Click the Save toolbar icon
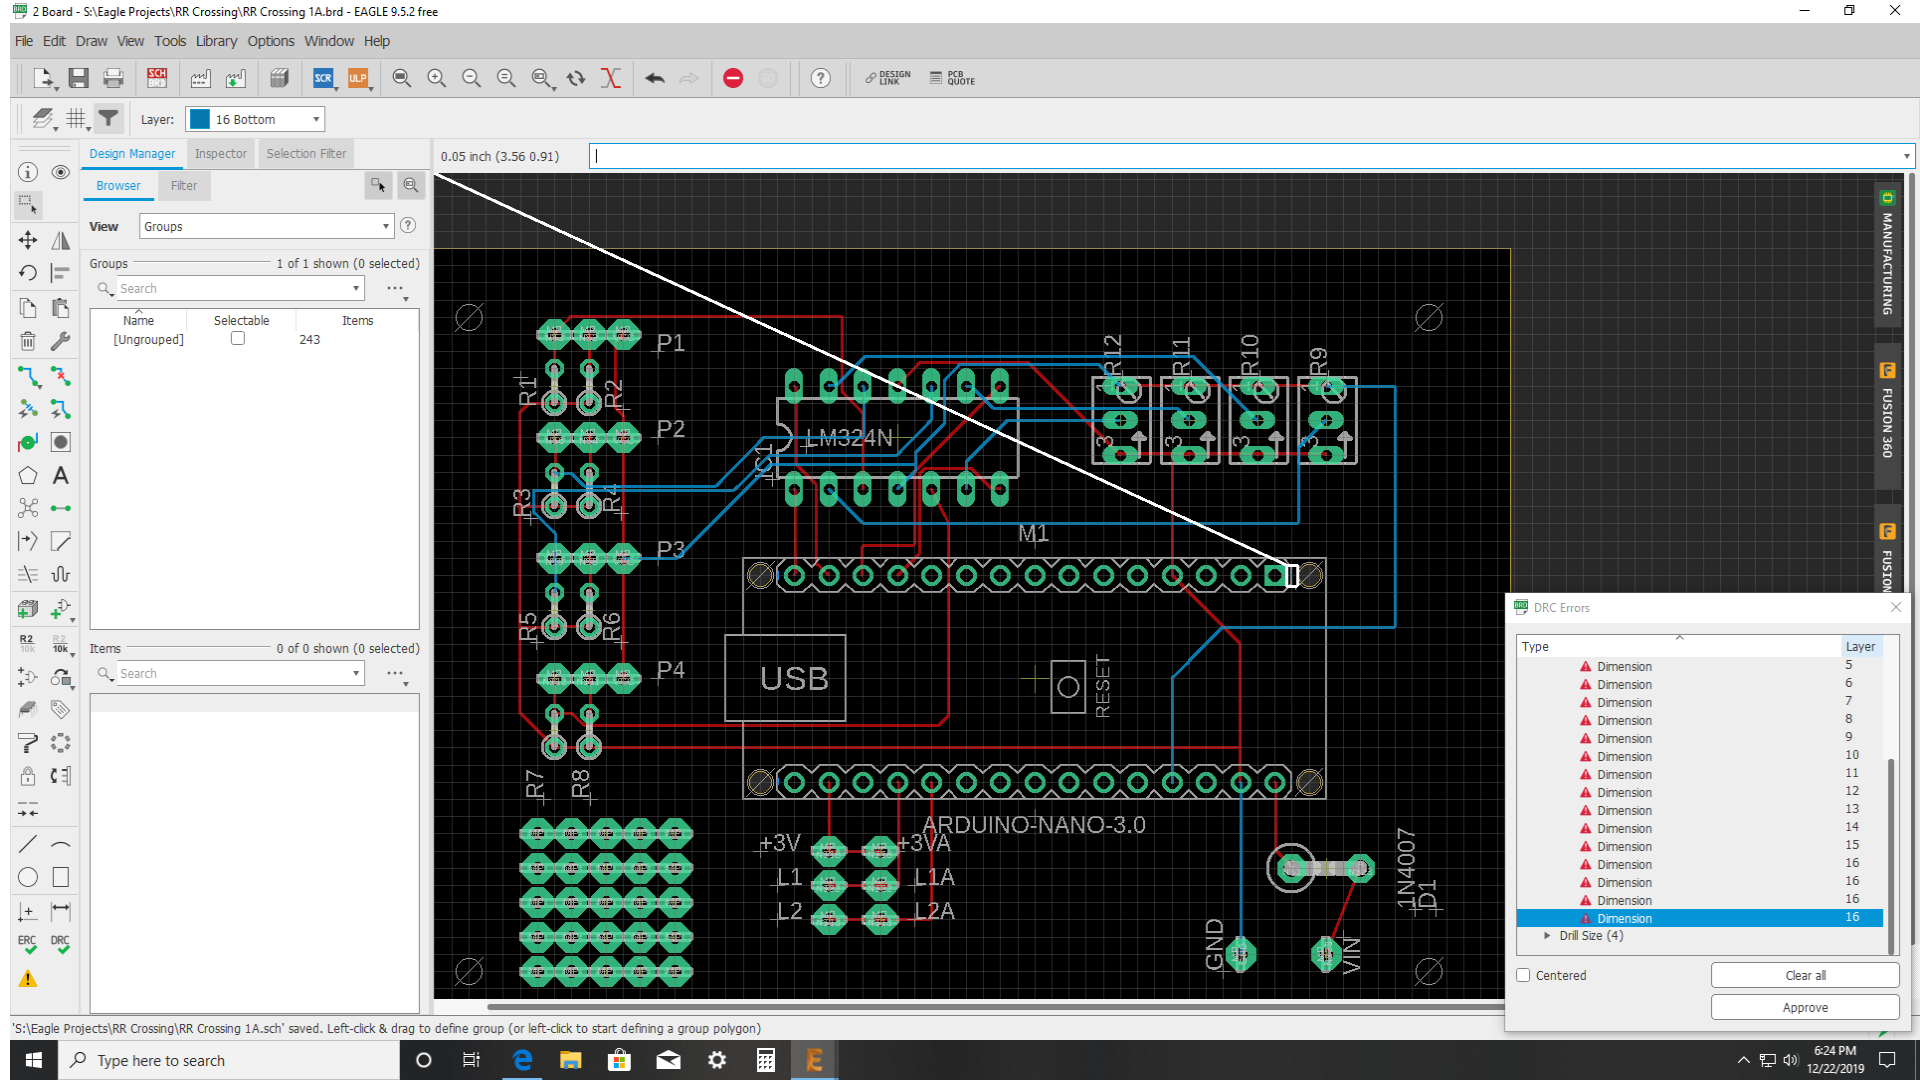 78,78
